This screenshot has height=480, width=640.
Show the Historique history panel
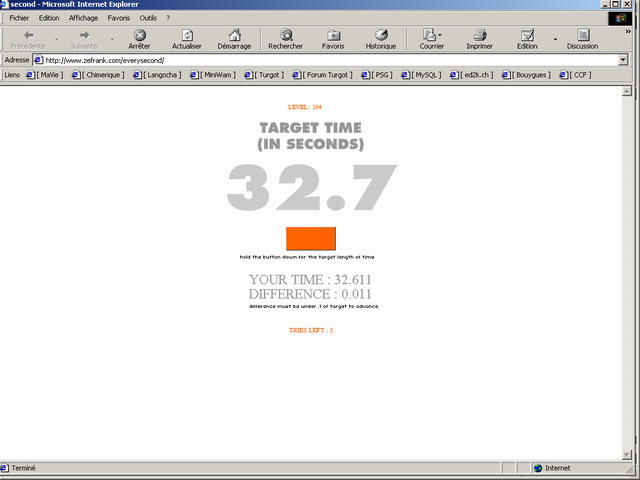pyautogui.click(x=380, y=35)
